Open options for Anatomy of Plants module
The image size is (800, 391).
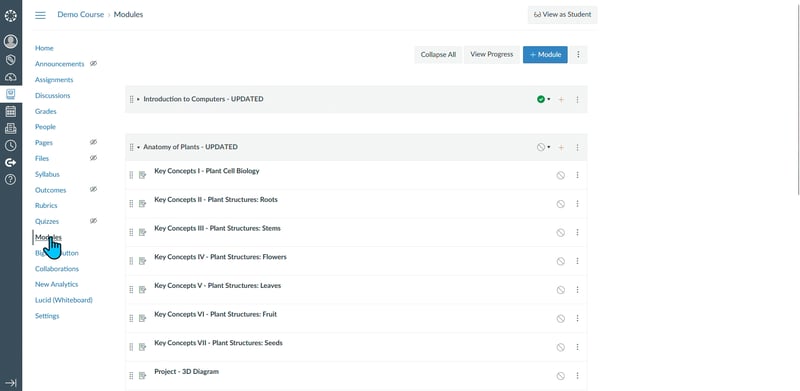[x=578, y=148]
